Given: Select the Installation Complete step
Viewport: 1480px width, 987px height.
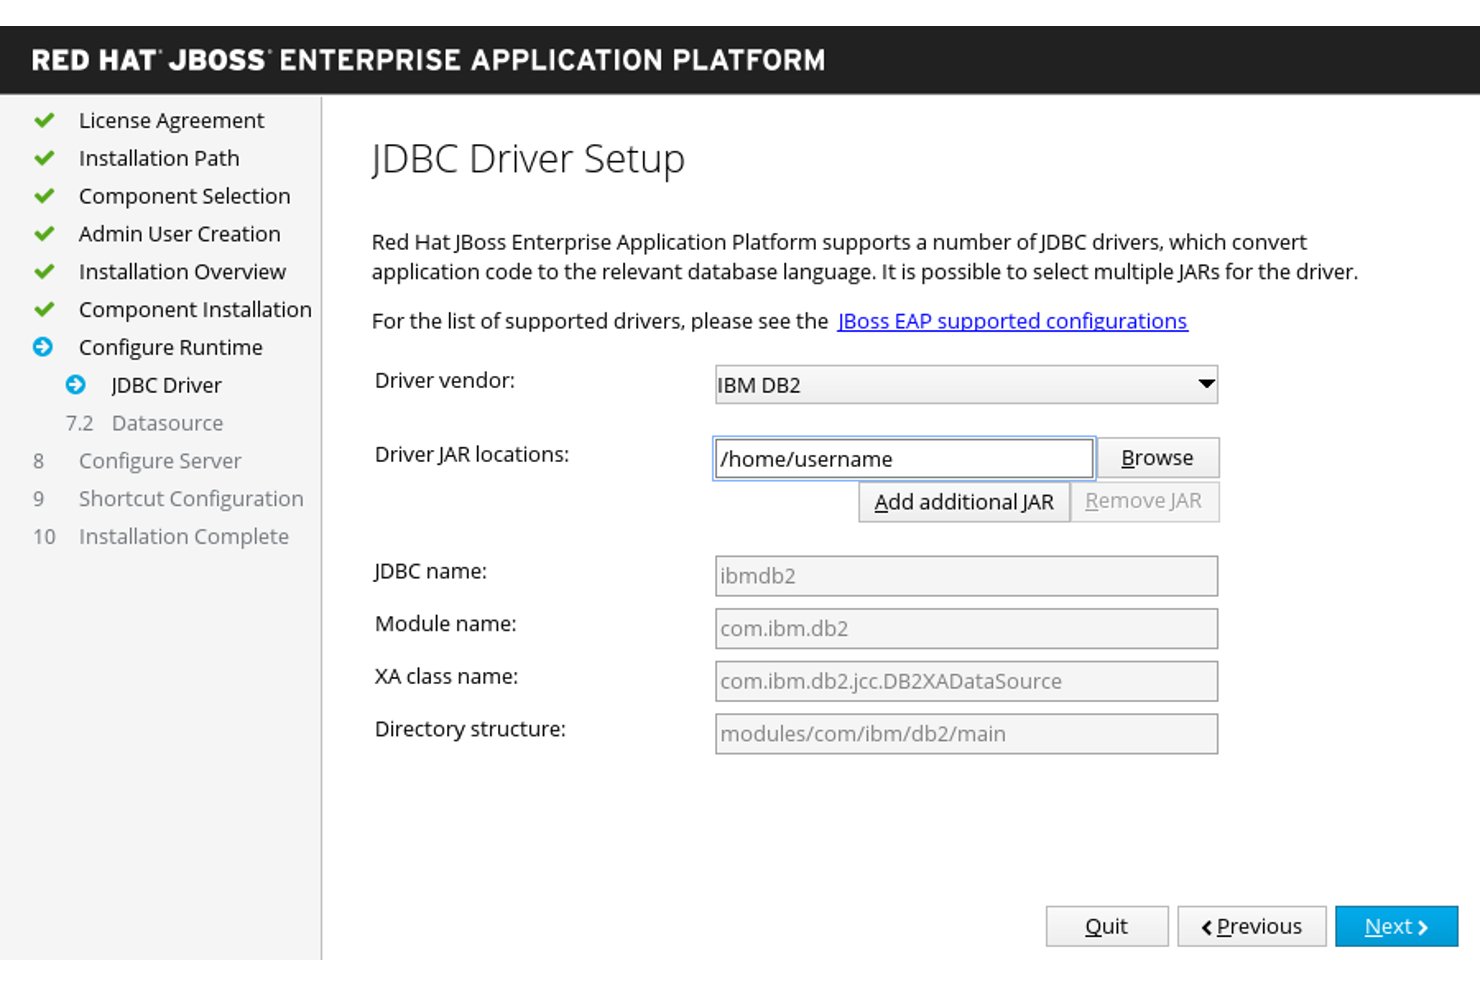Looking at the screenshot, I should click(x=184, y=537).
